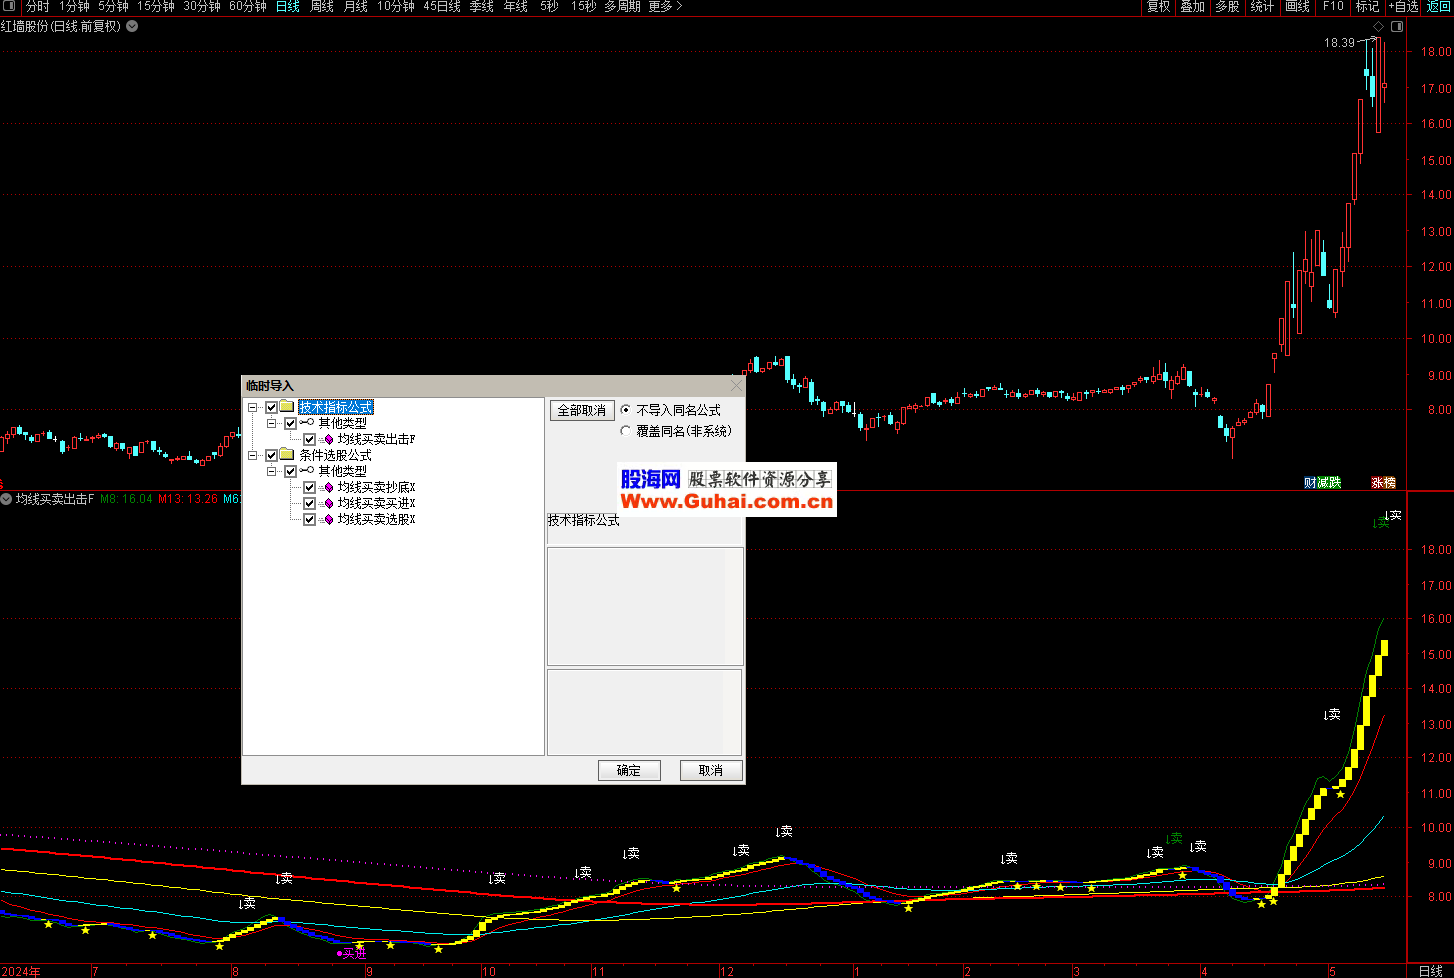Image resolution: width=1454 pixels, height=978 pixels.
Task: Add stock via +自选 button
Action: pos(1403,7)
